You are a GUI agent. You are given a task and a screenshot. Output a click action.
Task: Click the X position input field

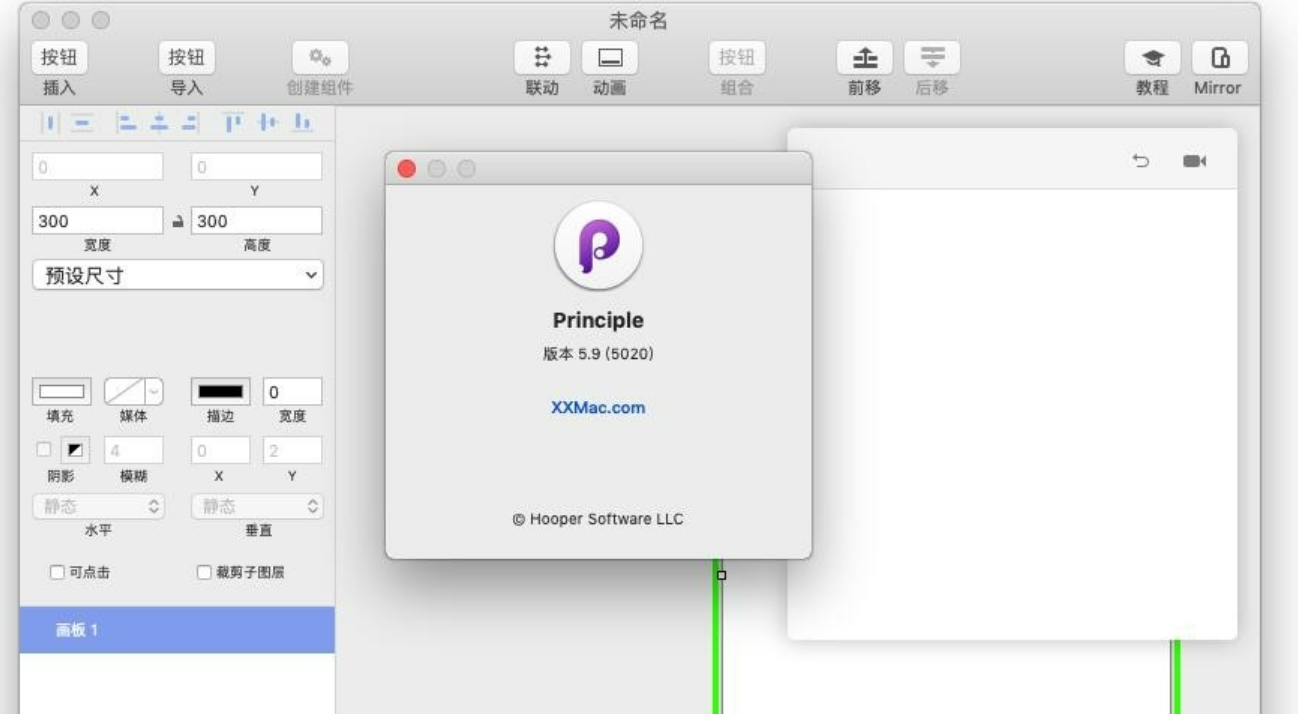click(98, 167)
